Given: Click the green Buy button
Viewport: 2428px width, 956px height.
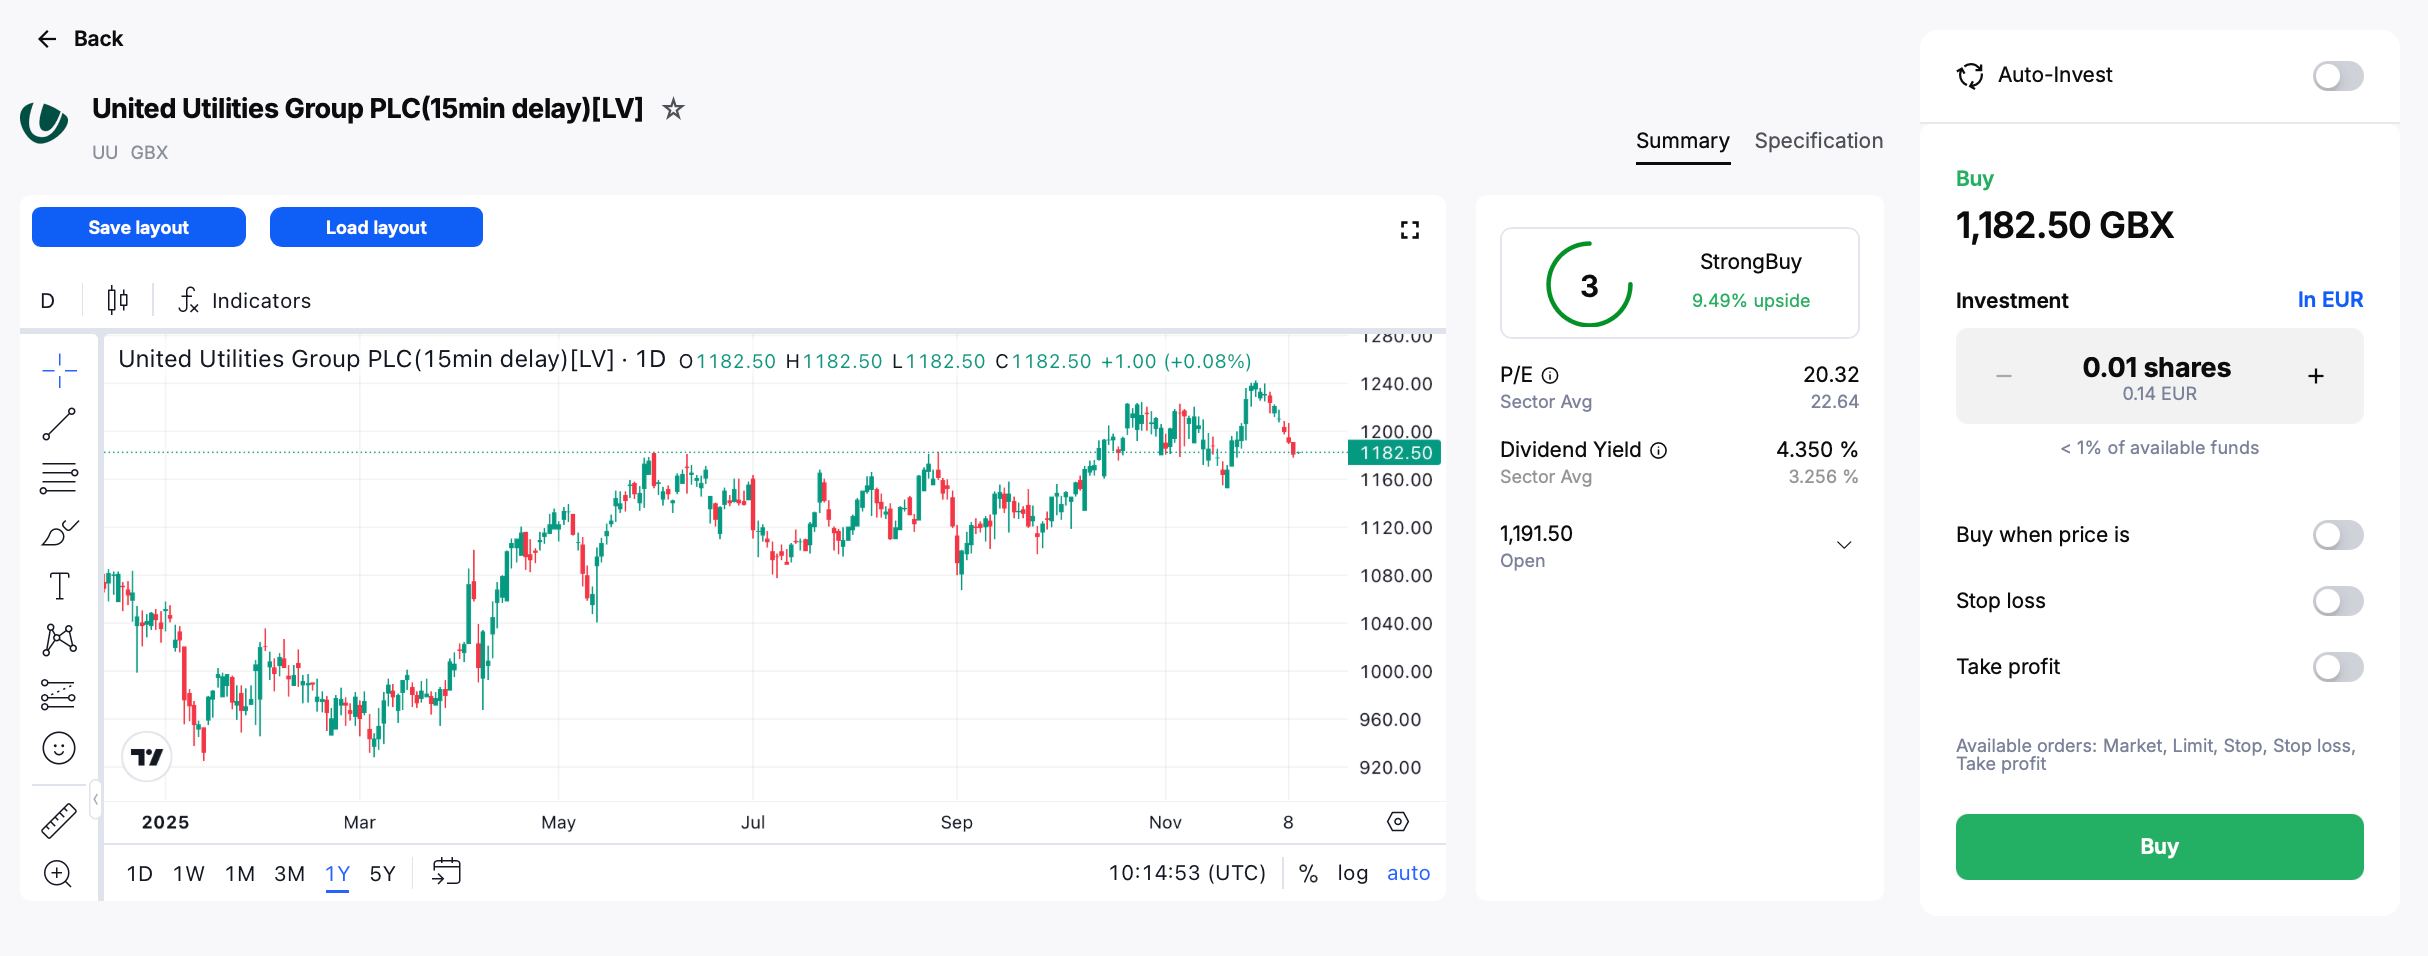Looking at the screenshot, I should [x=2159, y=847].
